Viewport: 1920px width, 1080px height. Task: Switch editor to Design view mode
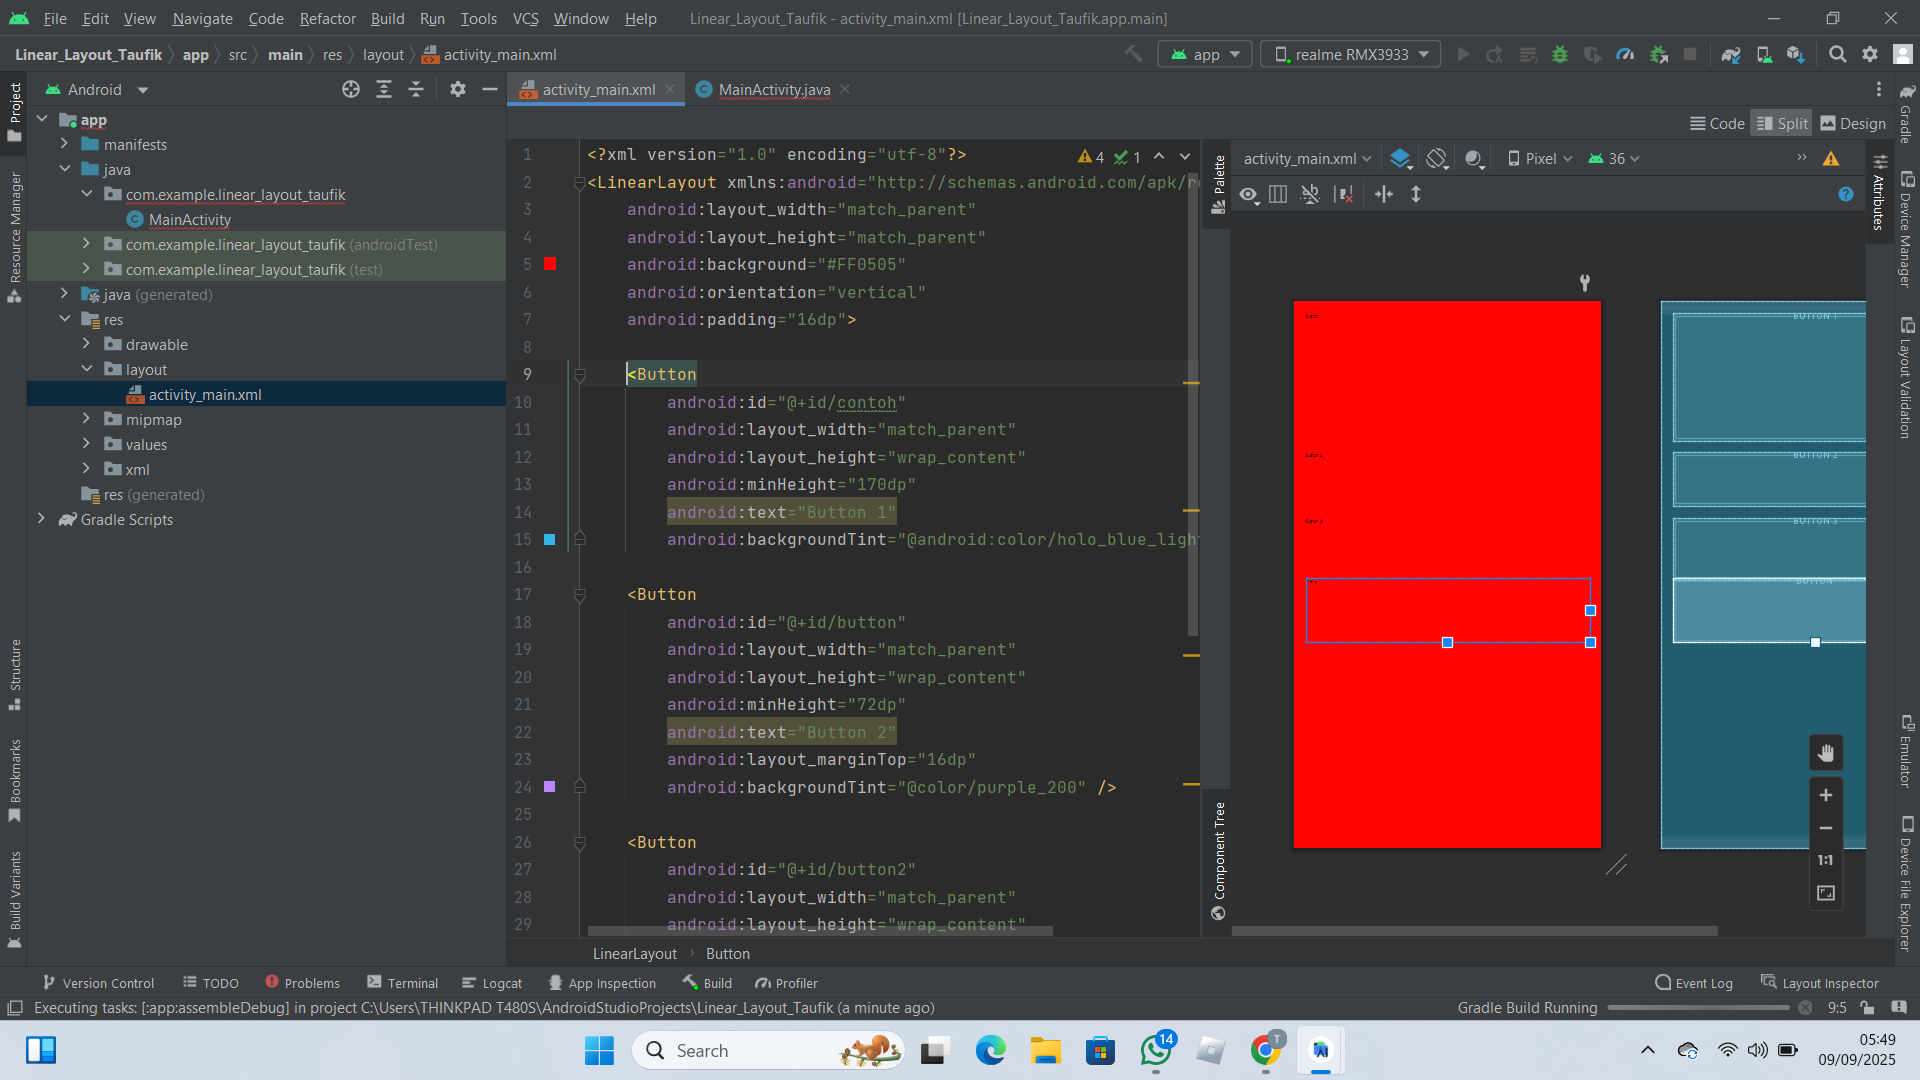coord(1853,123)
